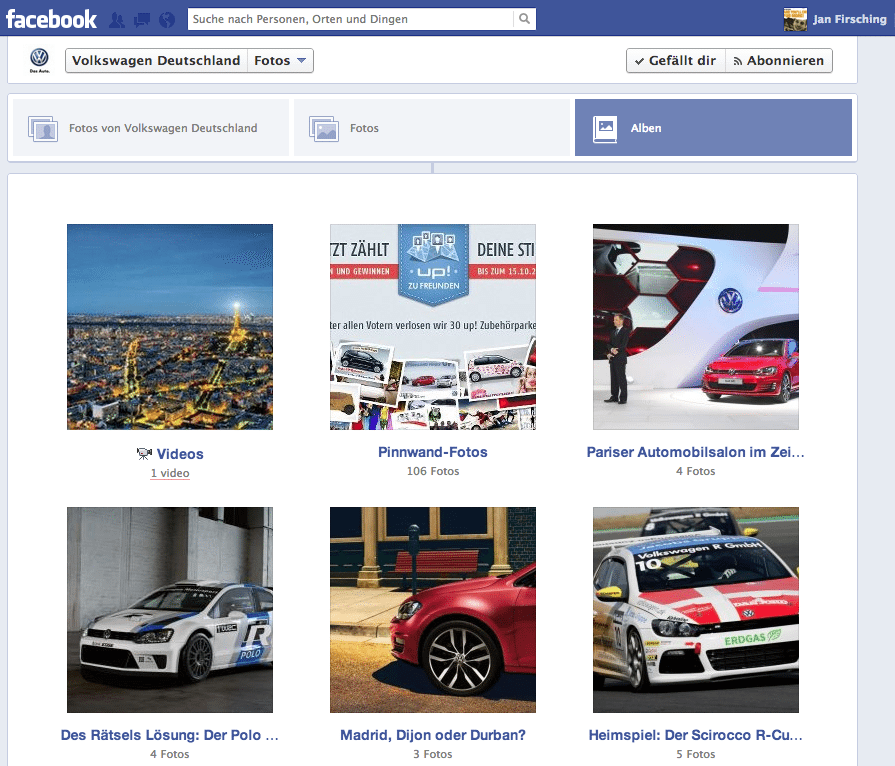Click the 1 video count link
Image resolution: width=895 pixels, height=766 pixels.
tap(170, 473)
